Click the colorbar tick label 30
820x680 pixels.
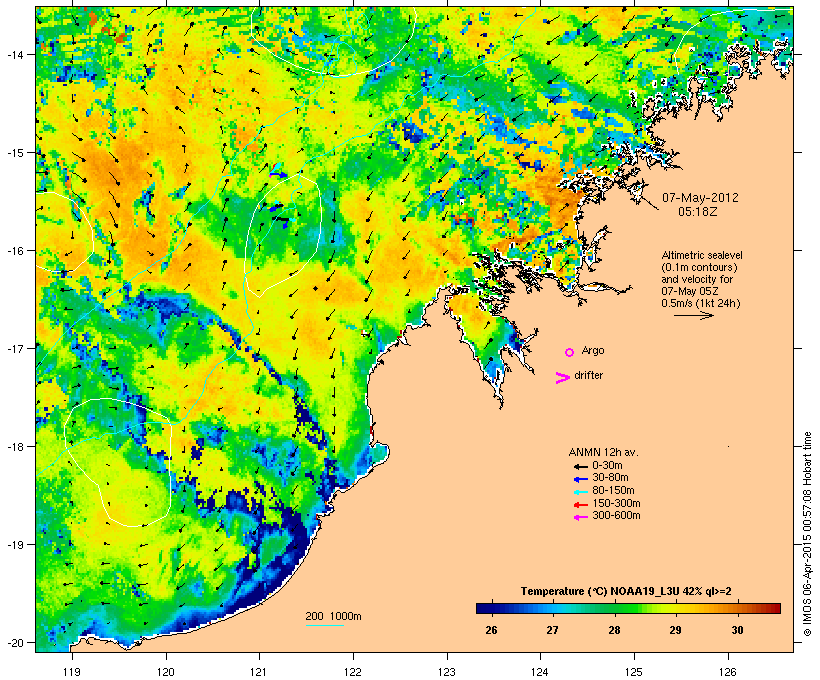point(737,630)
